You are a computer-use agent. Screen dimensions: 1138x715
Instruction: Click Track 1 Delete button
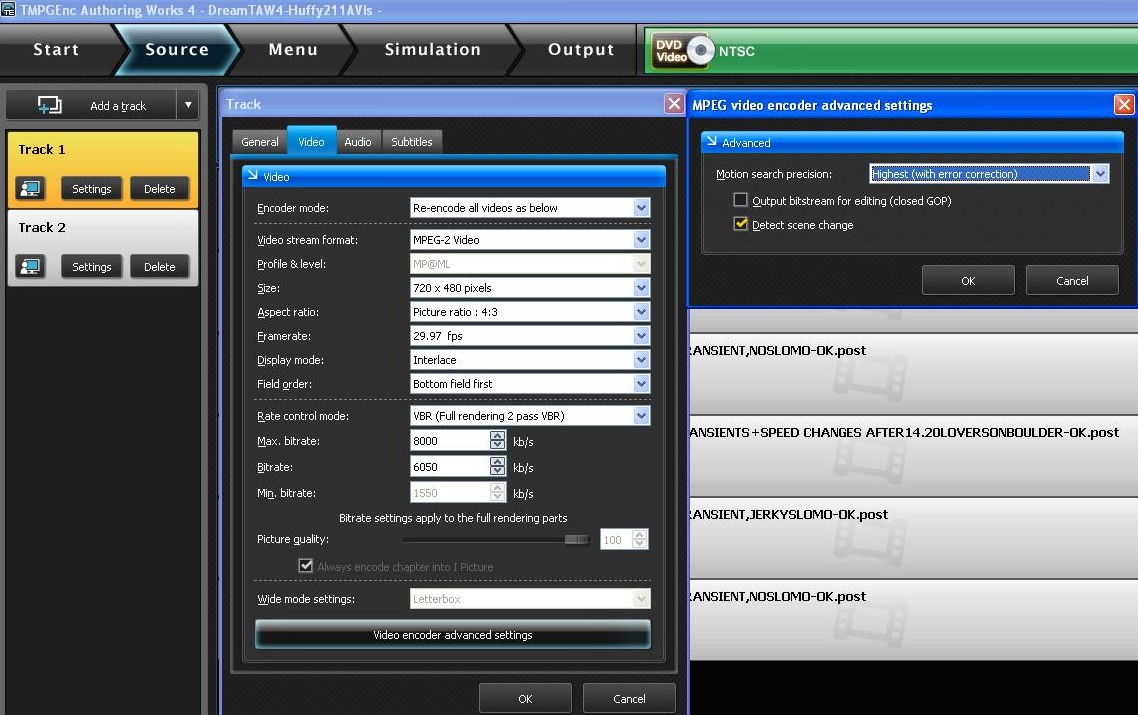[160, 189]
